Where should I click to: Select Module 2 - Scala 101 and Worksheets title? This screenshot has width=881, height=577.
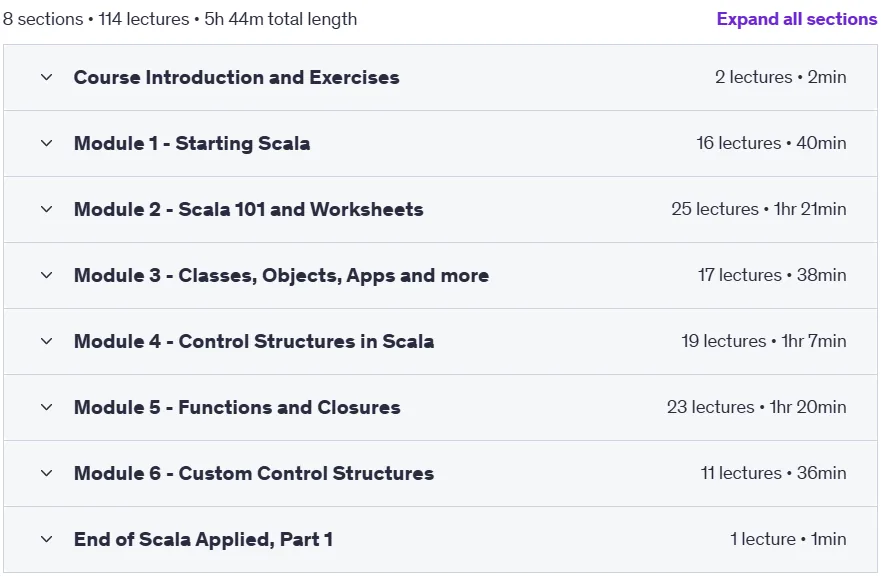click(248, 210)
